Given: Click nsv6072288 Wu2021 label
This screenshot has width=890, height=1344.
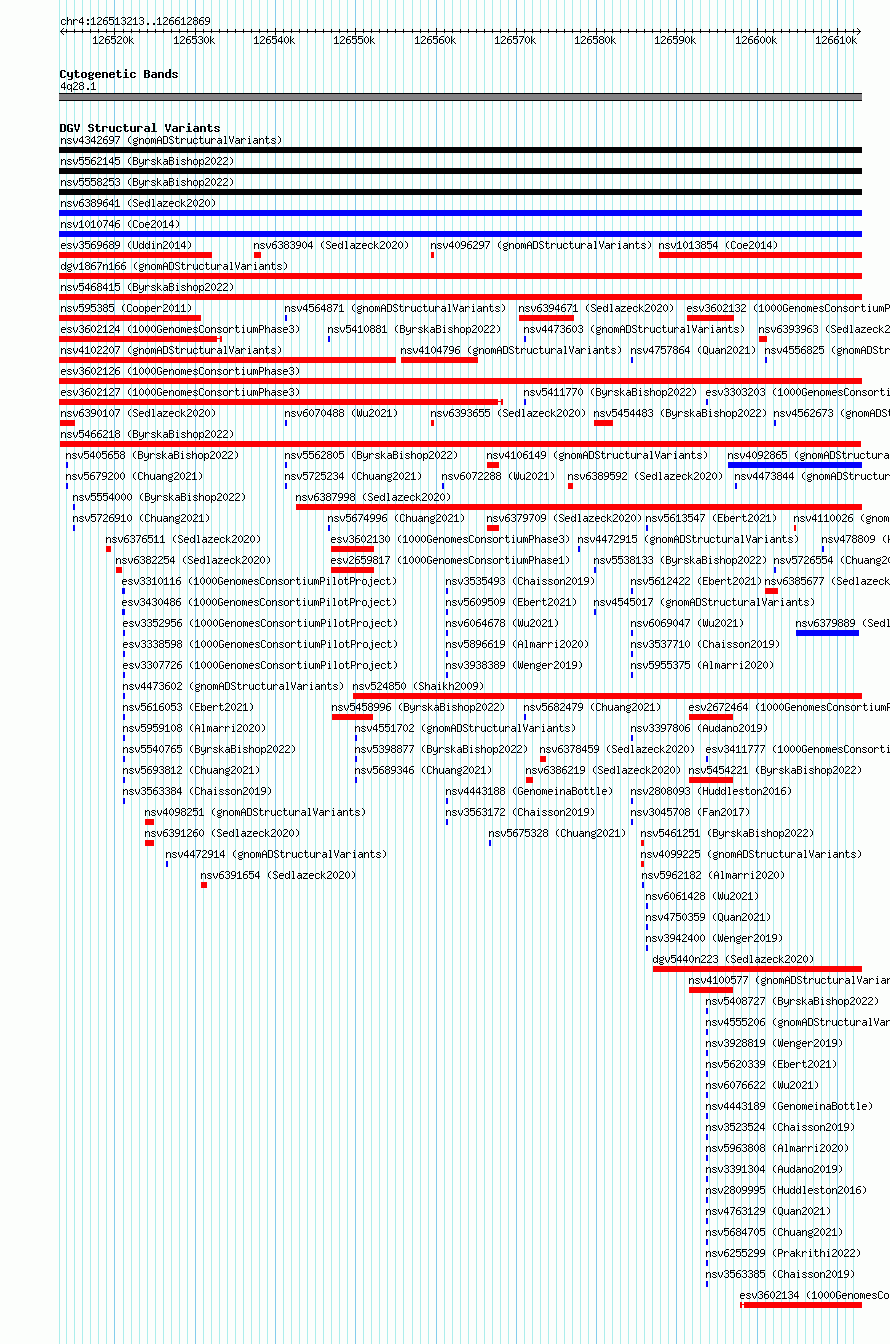Looking at the screenshot, I should 498,476.
